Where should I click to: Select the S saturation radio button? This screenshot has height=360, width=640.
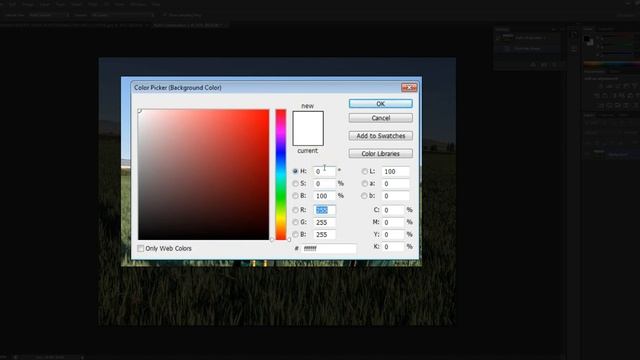click(295, 184)
